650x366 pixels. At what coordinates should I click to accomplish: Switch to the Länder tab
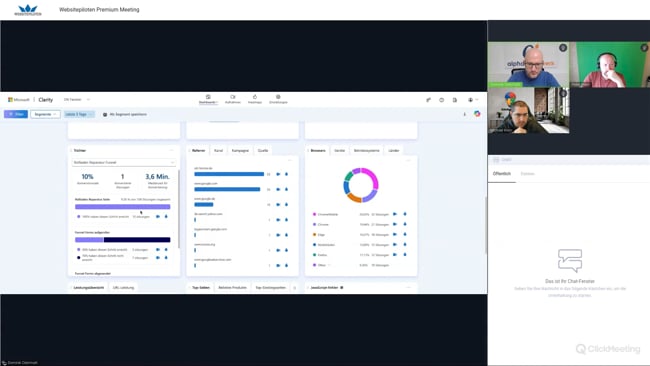tap(393, 150)
